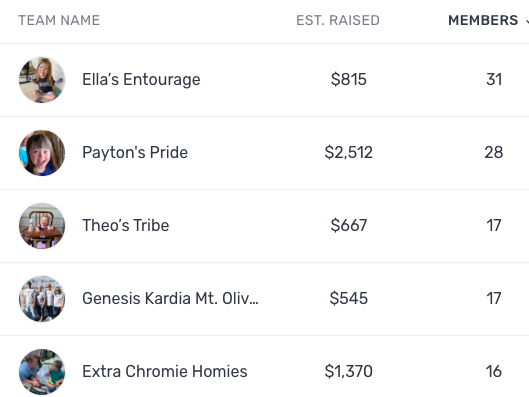Viewport: 529px width, 397px height.
Task: Open the Theo's Tribe team link
Action: pyautogui.click(x=126, y=225)
